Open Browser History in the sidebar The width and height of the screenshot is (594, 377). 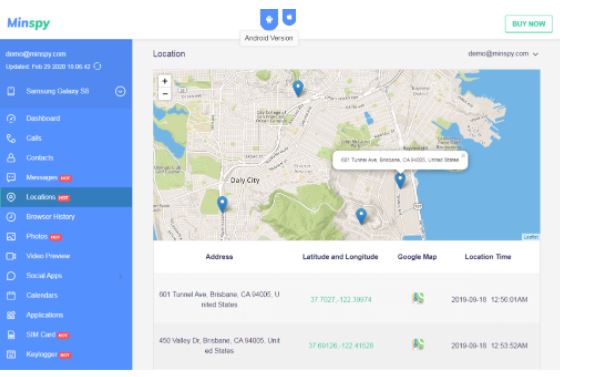coord(50,217)
